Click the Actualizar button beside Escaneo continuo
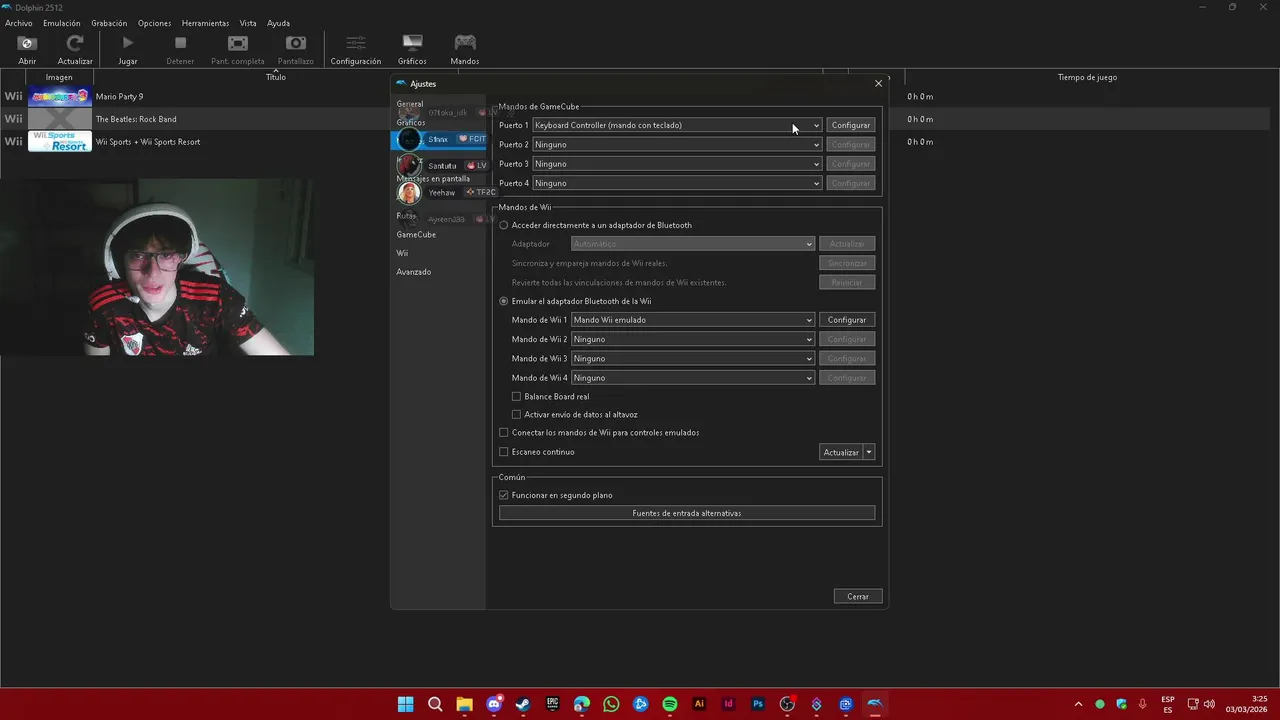The image size is (1280, 720). (841, 452)
